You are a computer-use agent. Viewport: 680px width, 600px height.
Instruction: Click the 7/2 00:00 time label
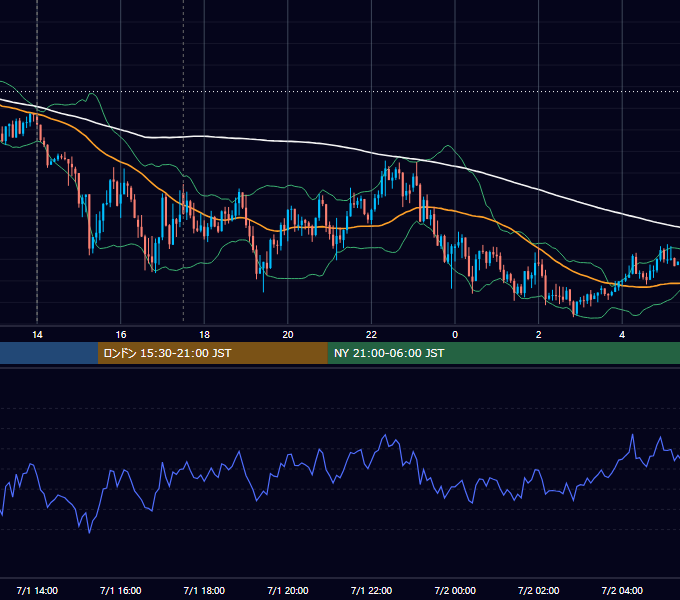pyautogui.click(x=455, y=590)
